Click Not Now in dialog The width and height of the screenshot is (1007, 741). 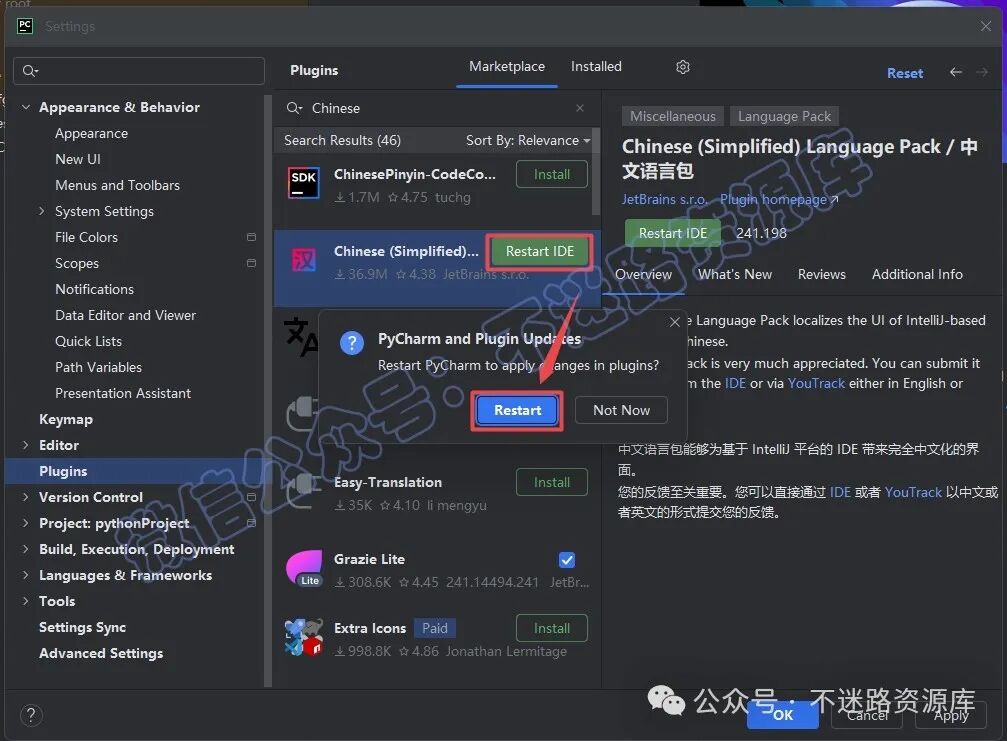621,410
